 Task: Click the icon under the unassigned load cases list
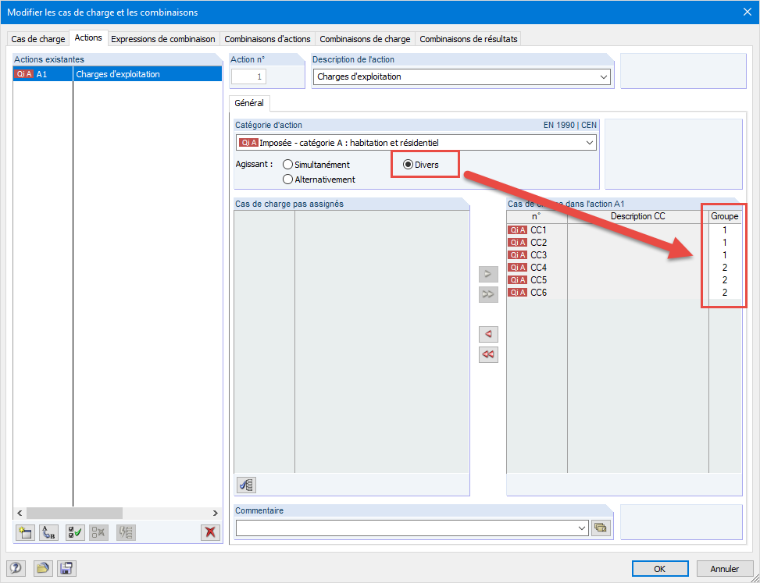coord(246,485)
